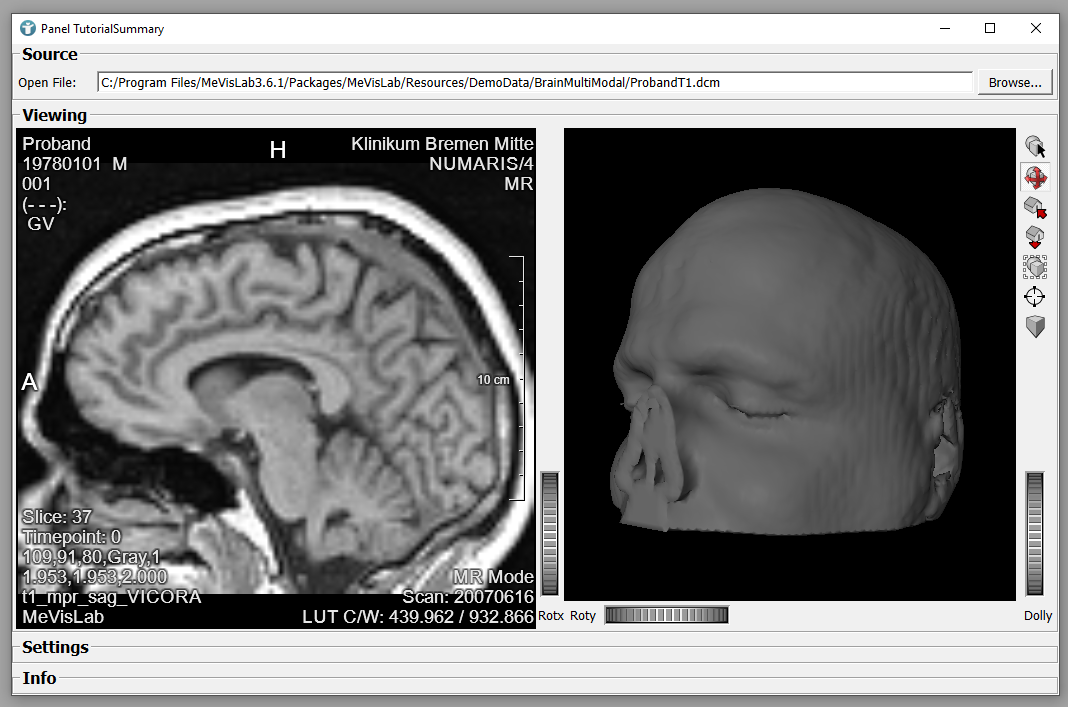This screenshot has width=1068, height=707.
Task: Expand the Info section
Action: tap(40, 678)
